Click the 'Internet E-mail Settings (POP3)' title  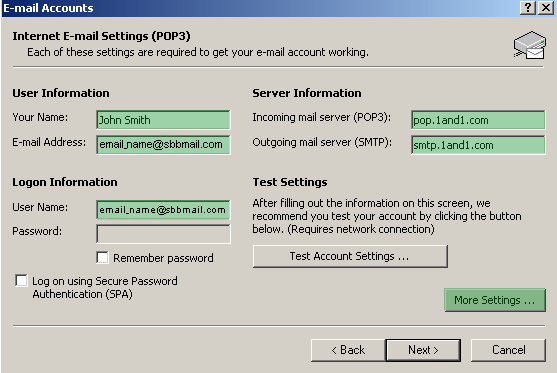(102, 36)
